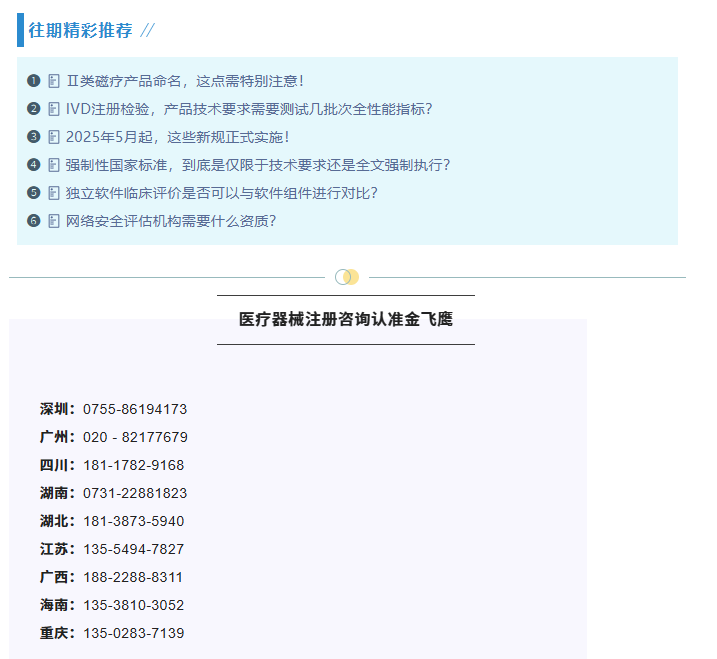Click Guangzhou phone number 020 - 82177679
The width and height of the screenshot is (717, 659).
pos(135,437)
